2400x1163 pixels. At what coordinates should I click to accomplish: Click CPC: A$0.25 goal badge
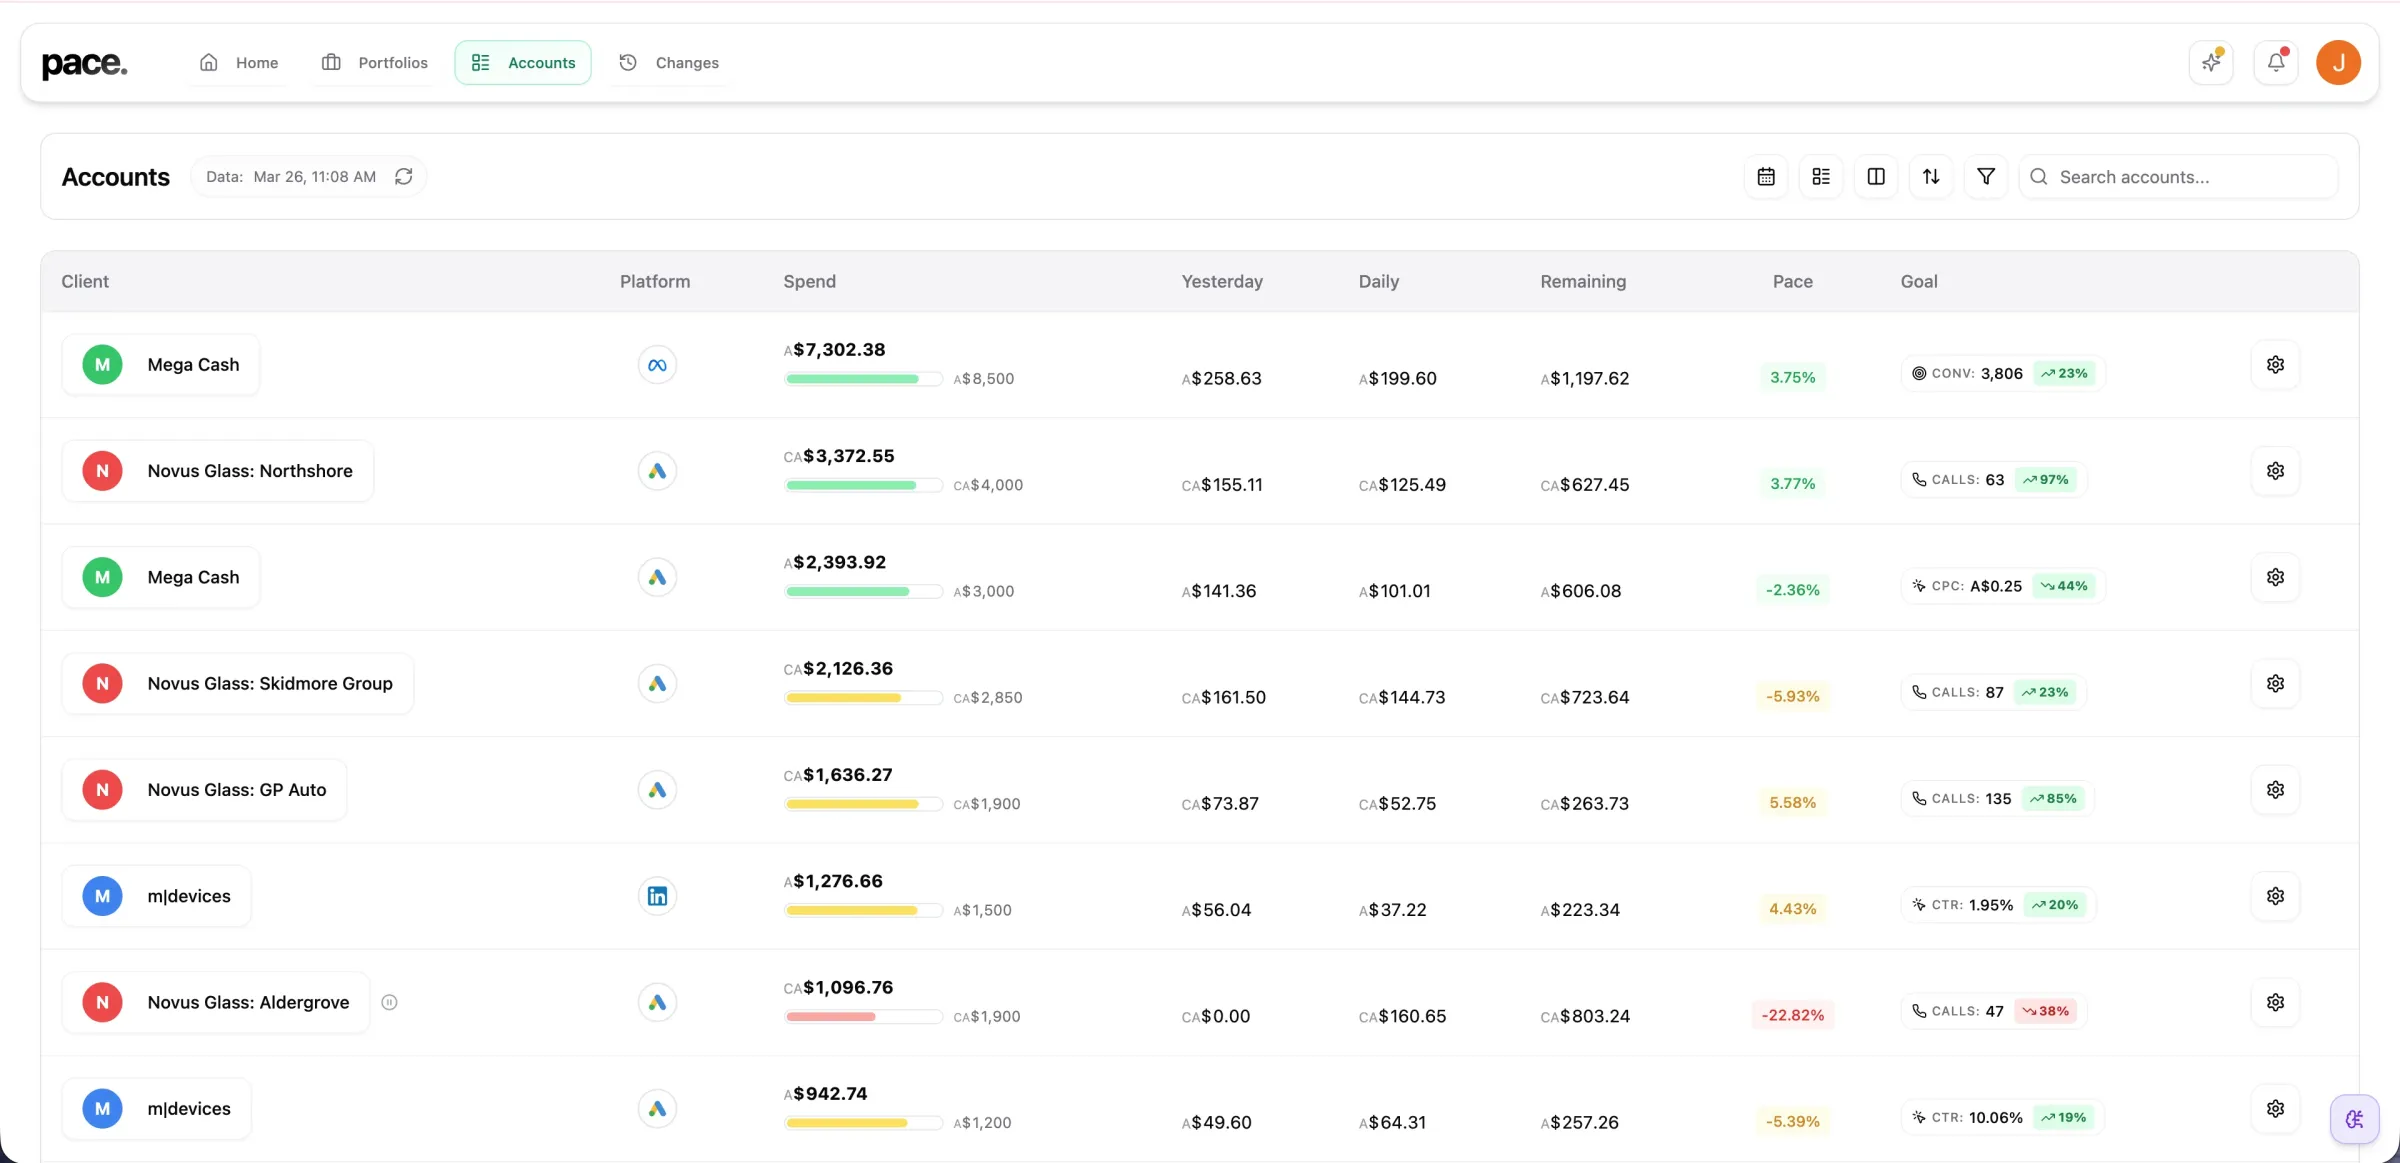coord(2002,586)
